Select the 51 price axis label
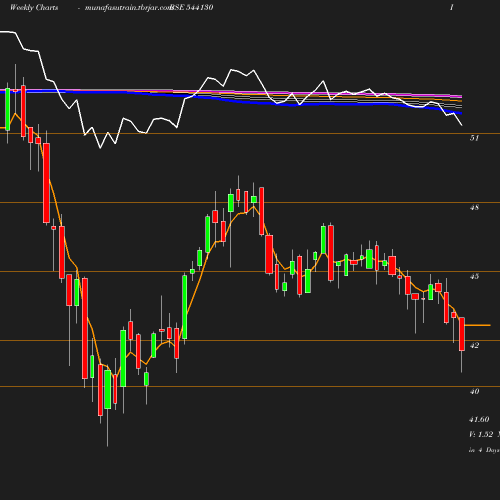The height and width of the screenshot is (500, 500). point(474,138)
